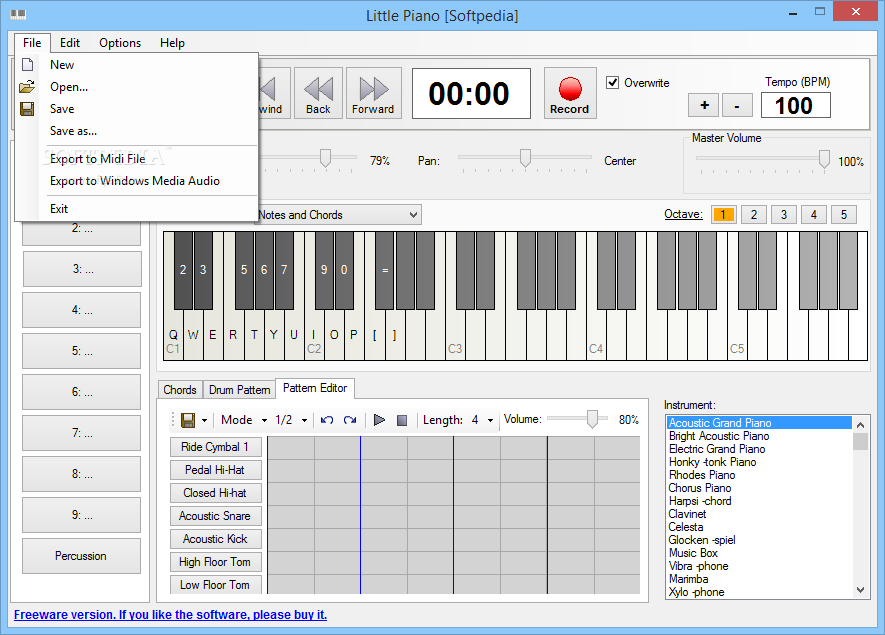The height and width of the screenshot is (635, 885).
Task: Select track button 3: ...
Action: pos(82,269)
